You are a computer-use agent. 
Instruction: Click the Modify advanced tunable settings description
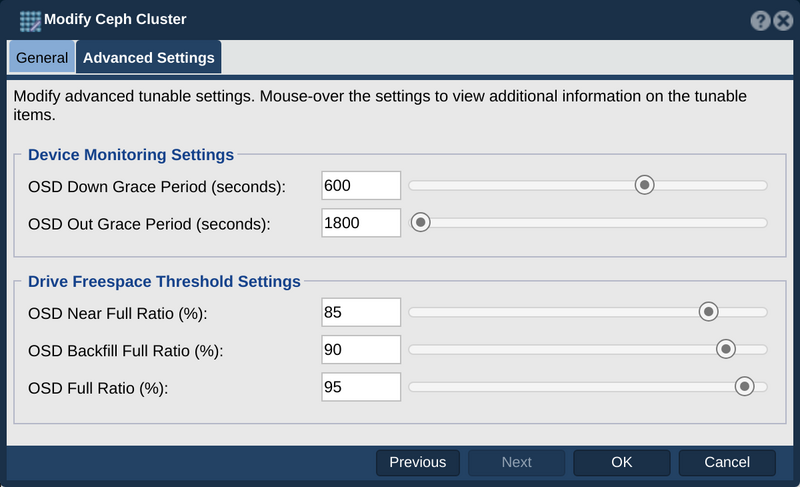click(x=380, y=105)
